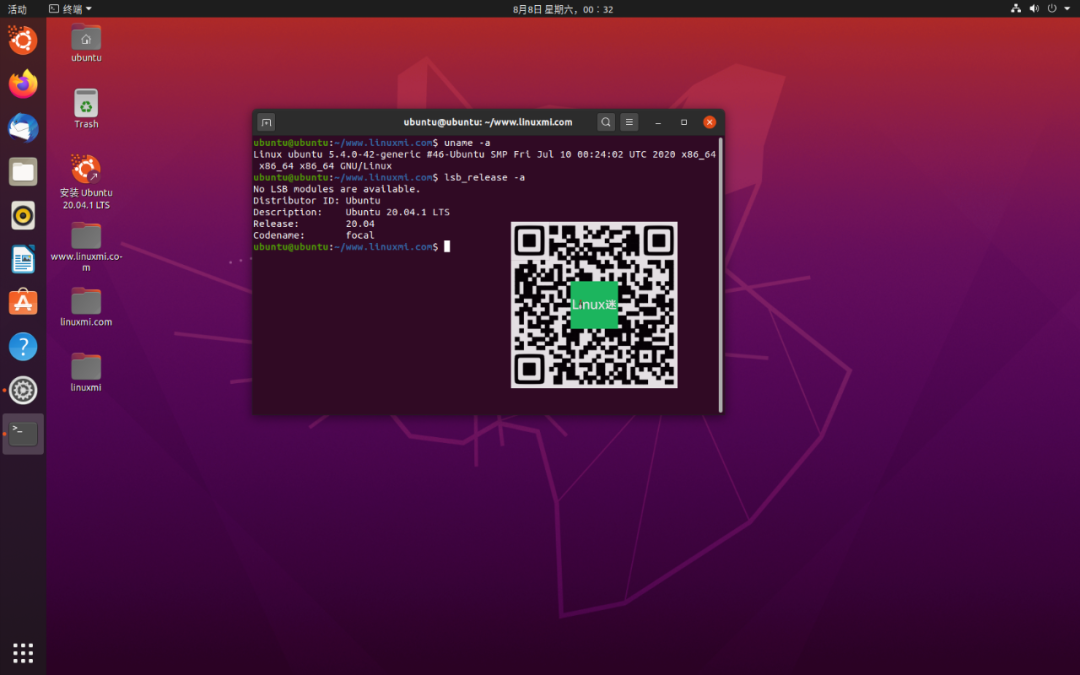
Task: Expand the system menu arrow
Action: 1067,8
